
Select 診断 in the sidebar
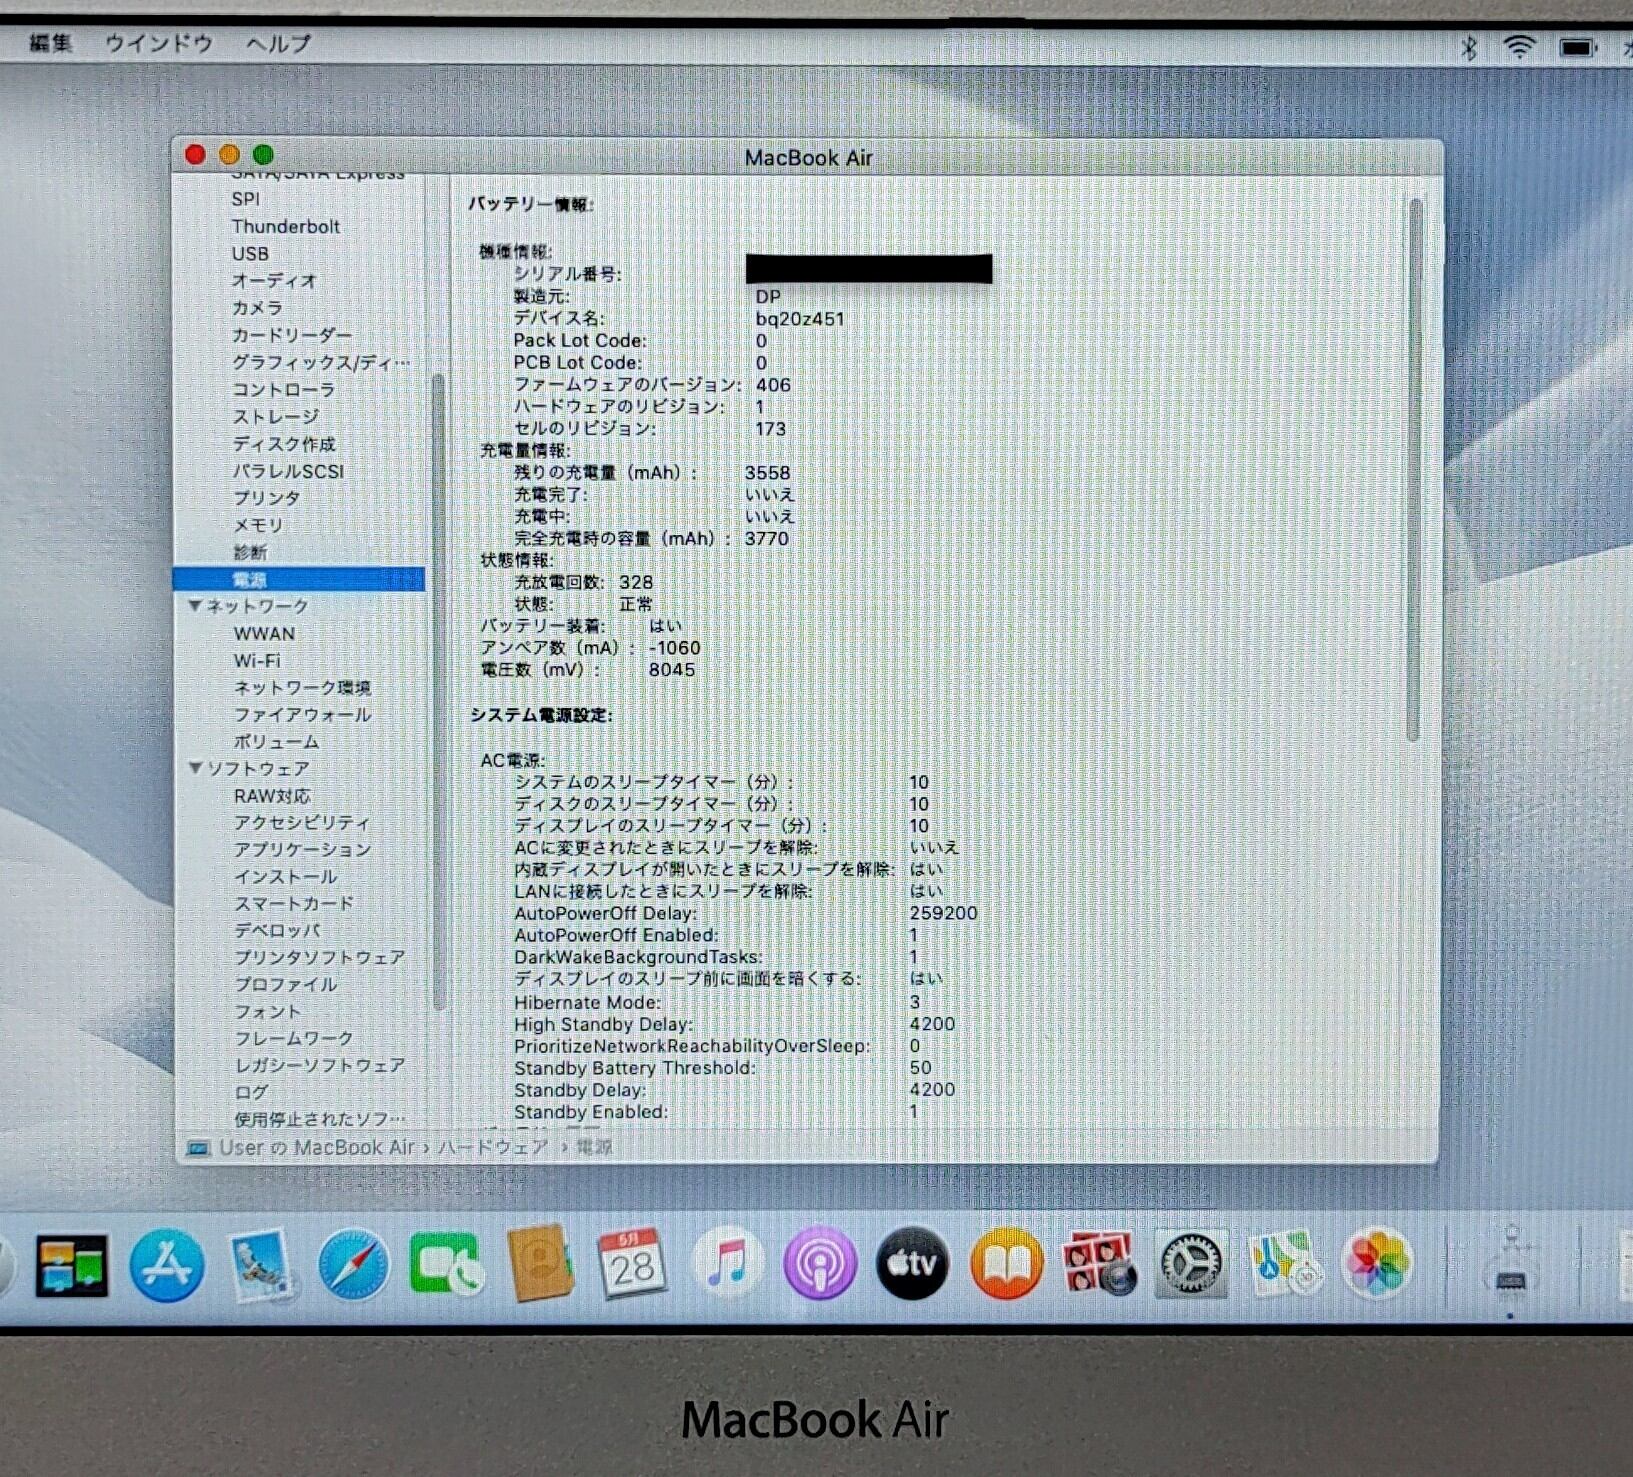pos(250,551)
